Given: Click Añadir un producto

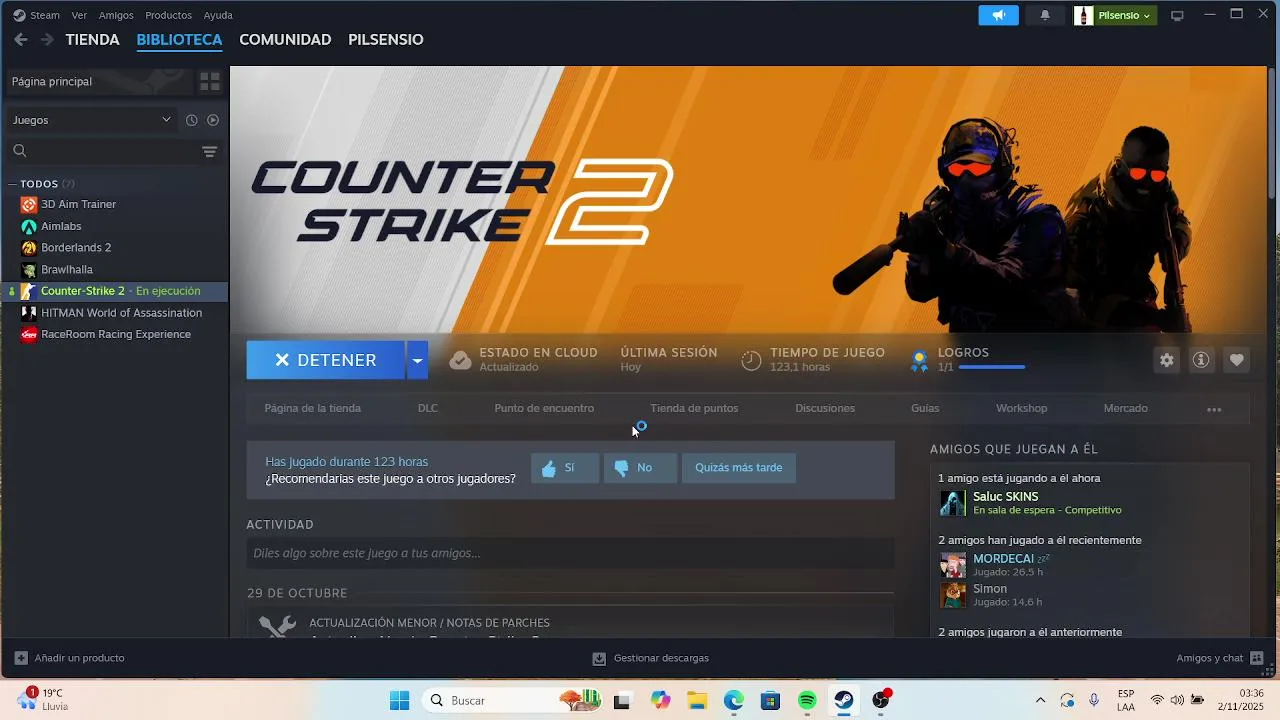Looking at the screenshot, I should point(69,658).
